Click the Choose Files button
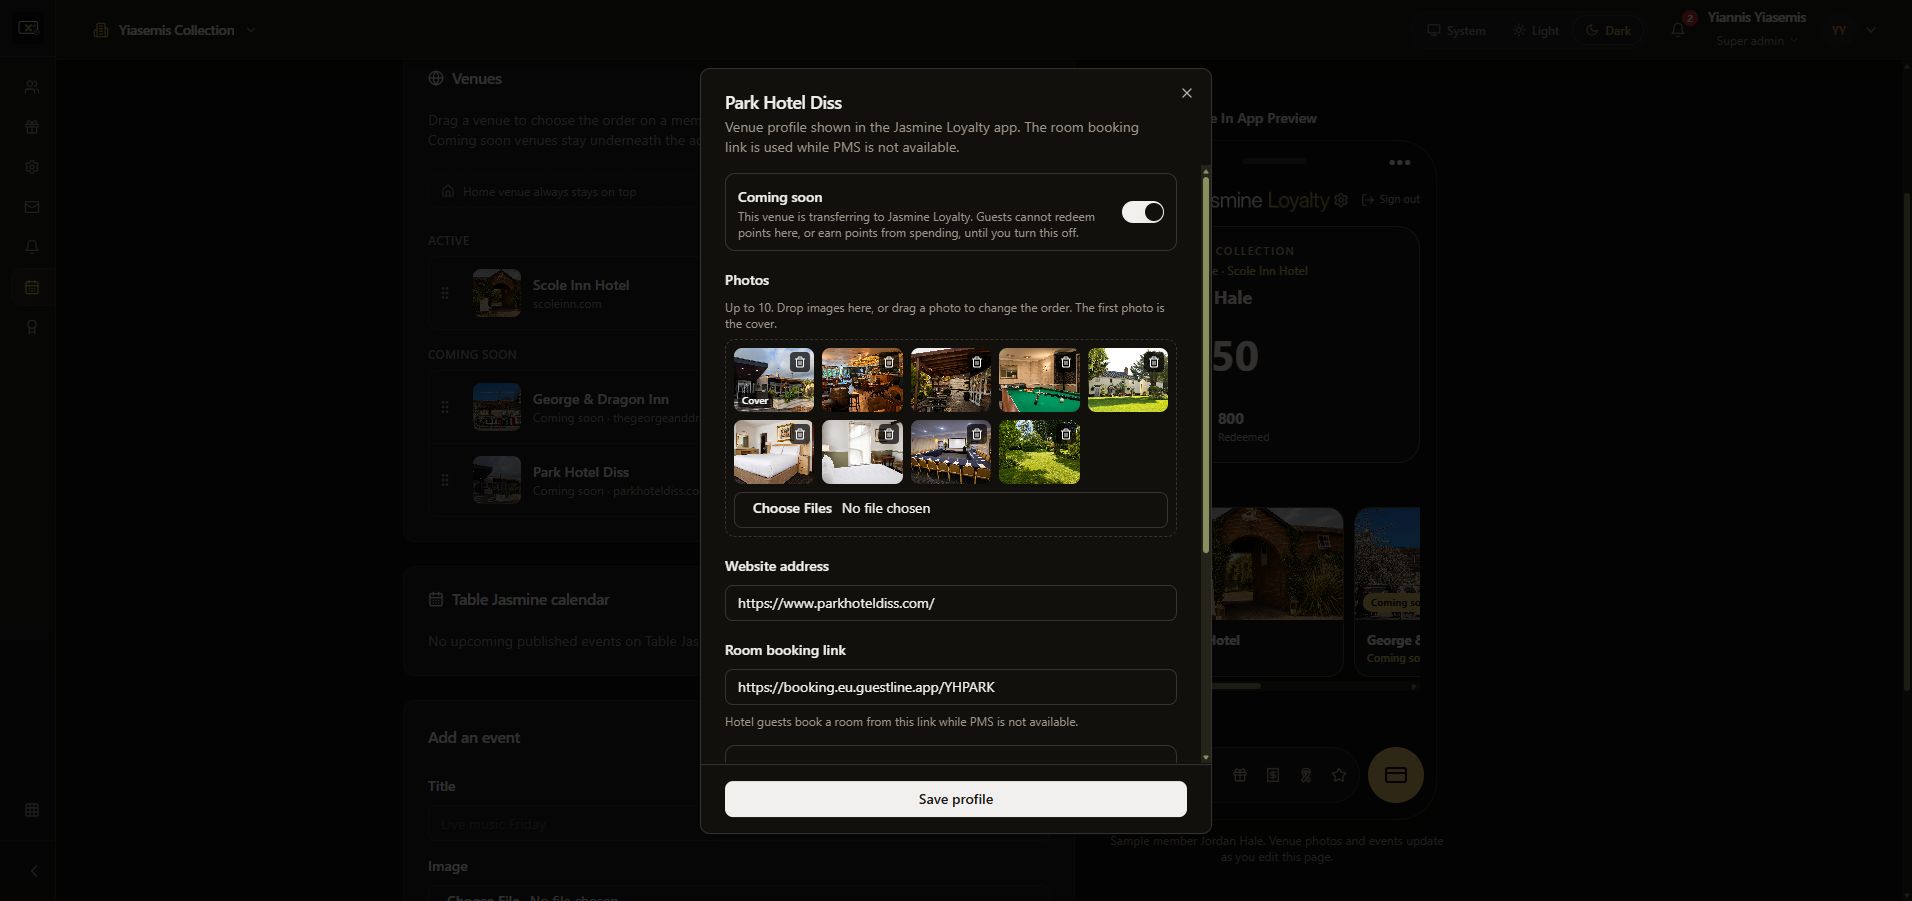The image size is (1912, 901). pos(792,508)
